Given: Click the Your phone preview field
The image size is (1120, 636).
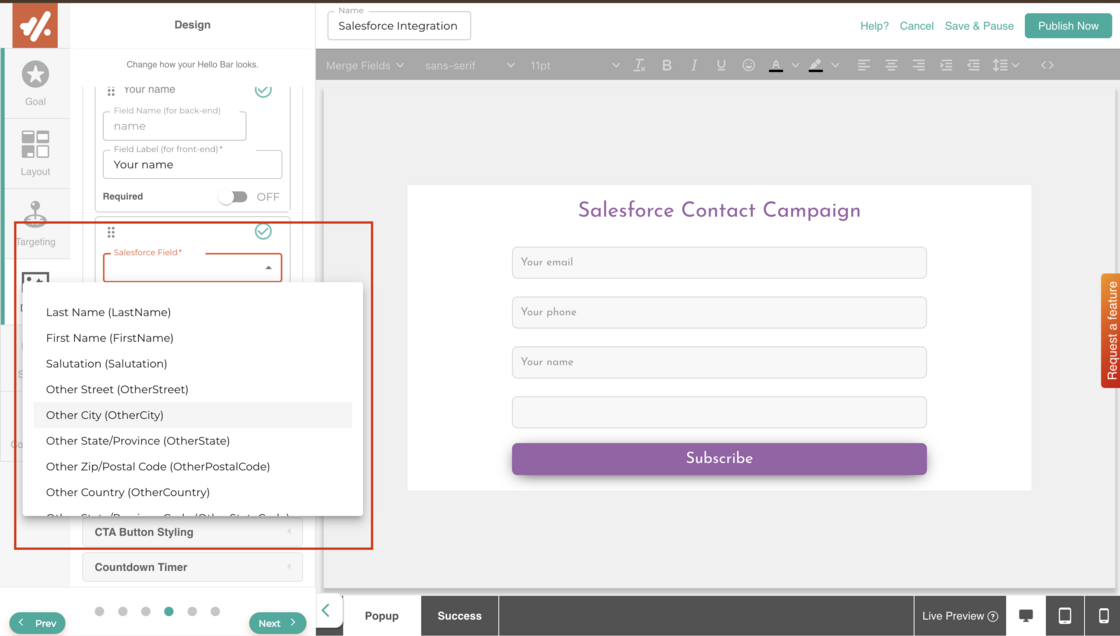Looking at the screenshot, I should (x=719, y=312).
